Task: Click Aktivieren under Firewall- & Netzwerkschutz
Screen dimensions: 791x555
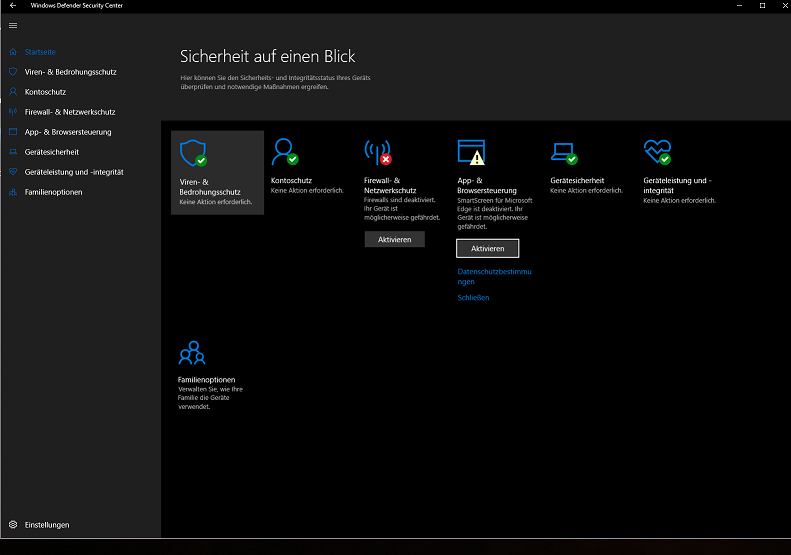Action: tap(394, 239)
